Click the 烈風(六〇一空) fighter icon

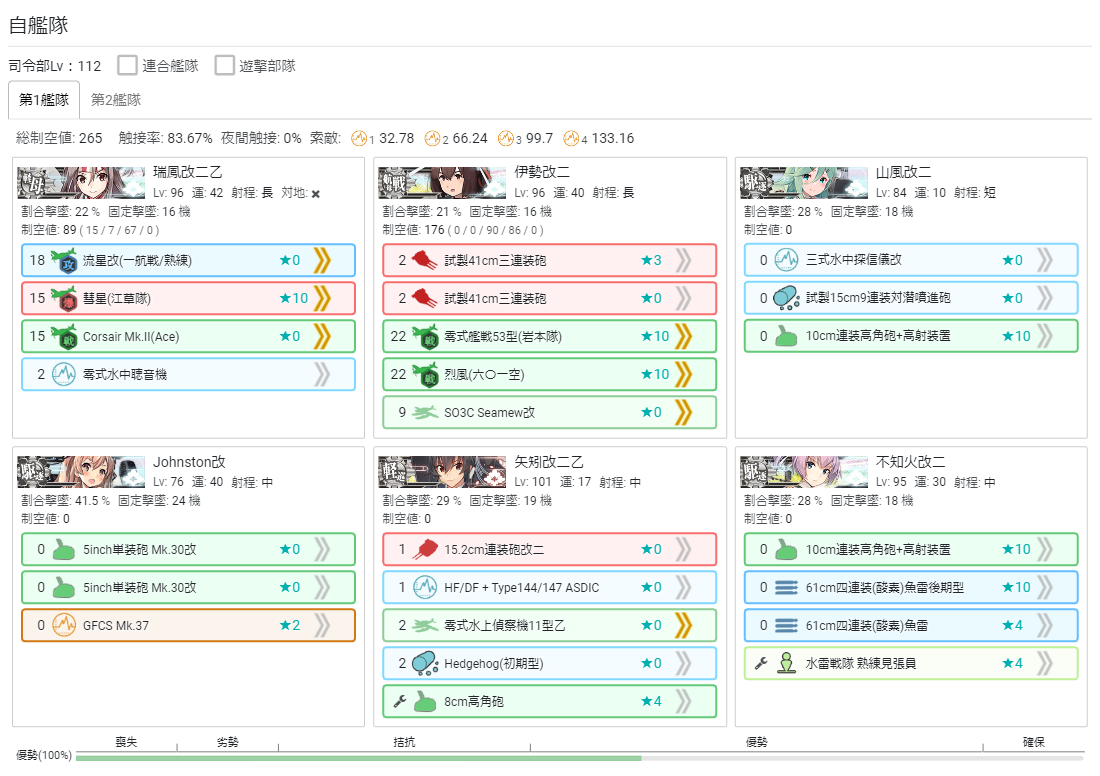point(425,374)
